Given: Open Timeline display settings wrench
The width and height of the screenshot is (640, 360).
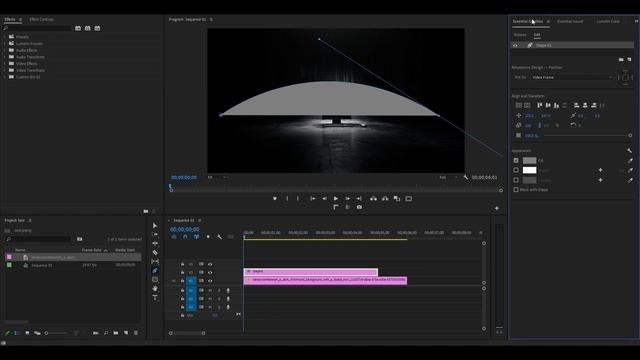Looking at the screenshot, I should 220,237.
